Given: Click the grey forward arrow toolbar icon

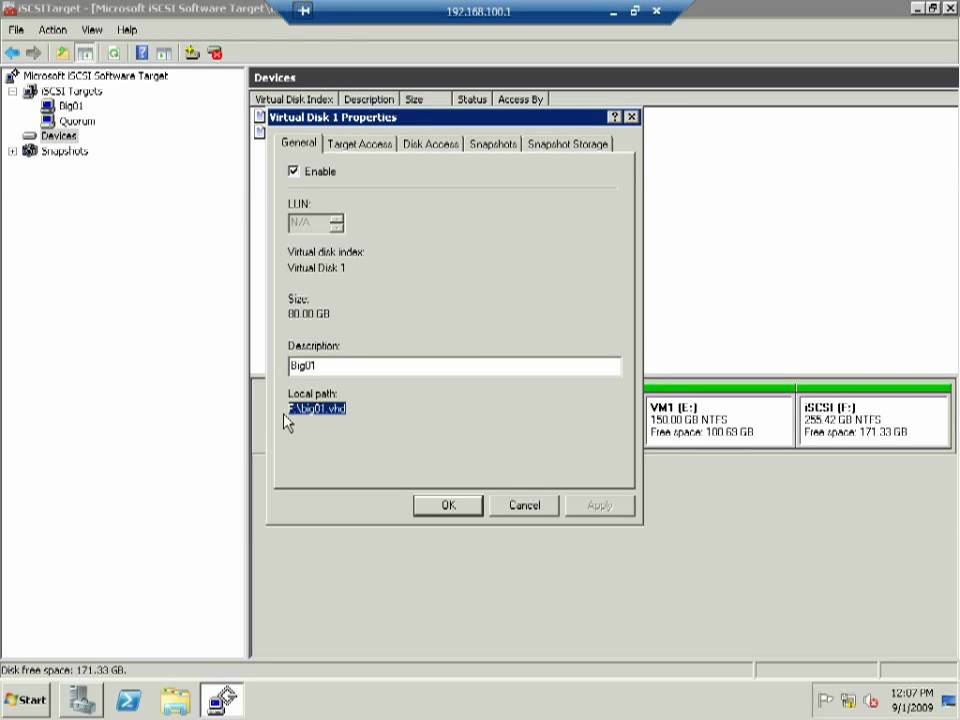Looking at the screenshot, I should 34,53.
